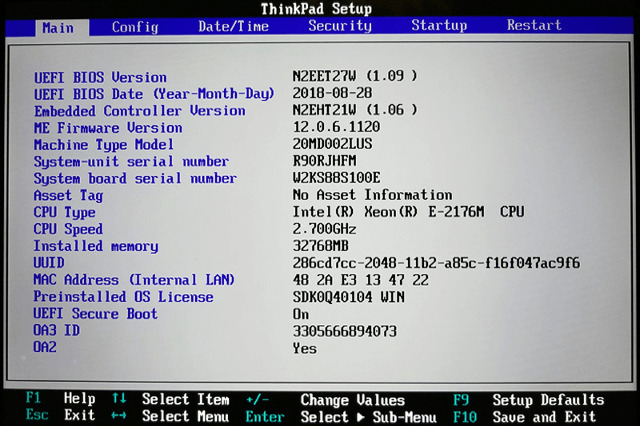Switch to the Restart tab
Viewport: 640px width, 426px height.
[534, 25]
